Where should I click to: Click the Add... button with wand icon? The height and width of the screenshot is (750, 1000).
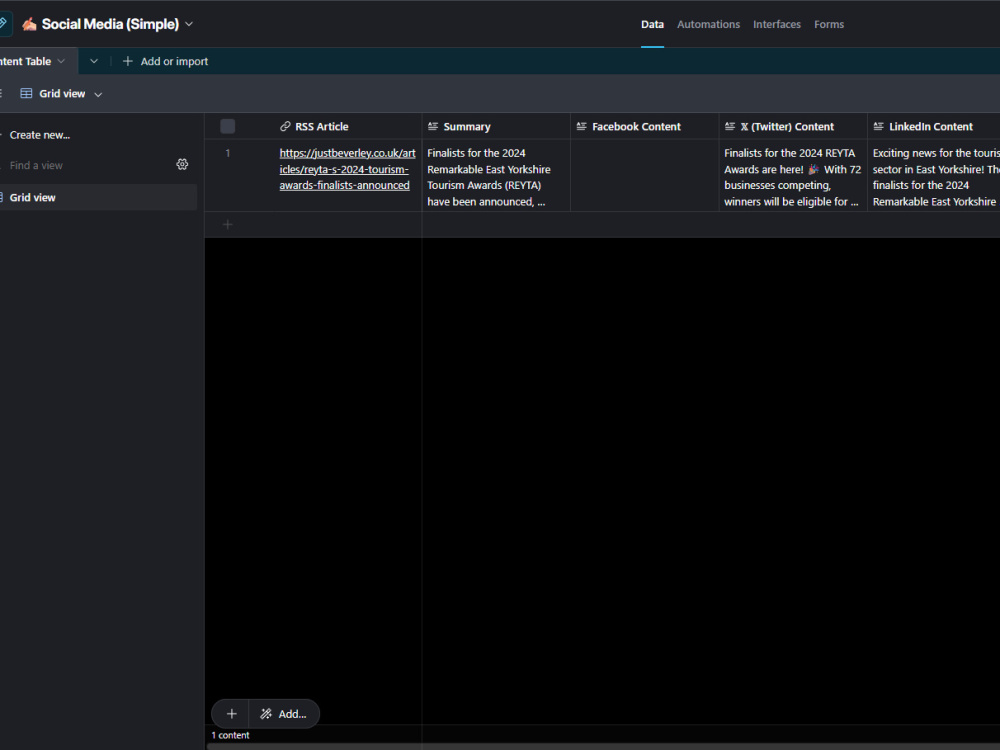(x=284, y=714)
